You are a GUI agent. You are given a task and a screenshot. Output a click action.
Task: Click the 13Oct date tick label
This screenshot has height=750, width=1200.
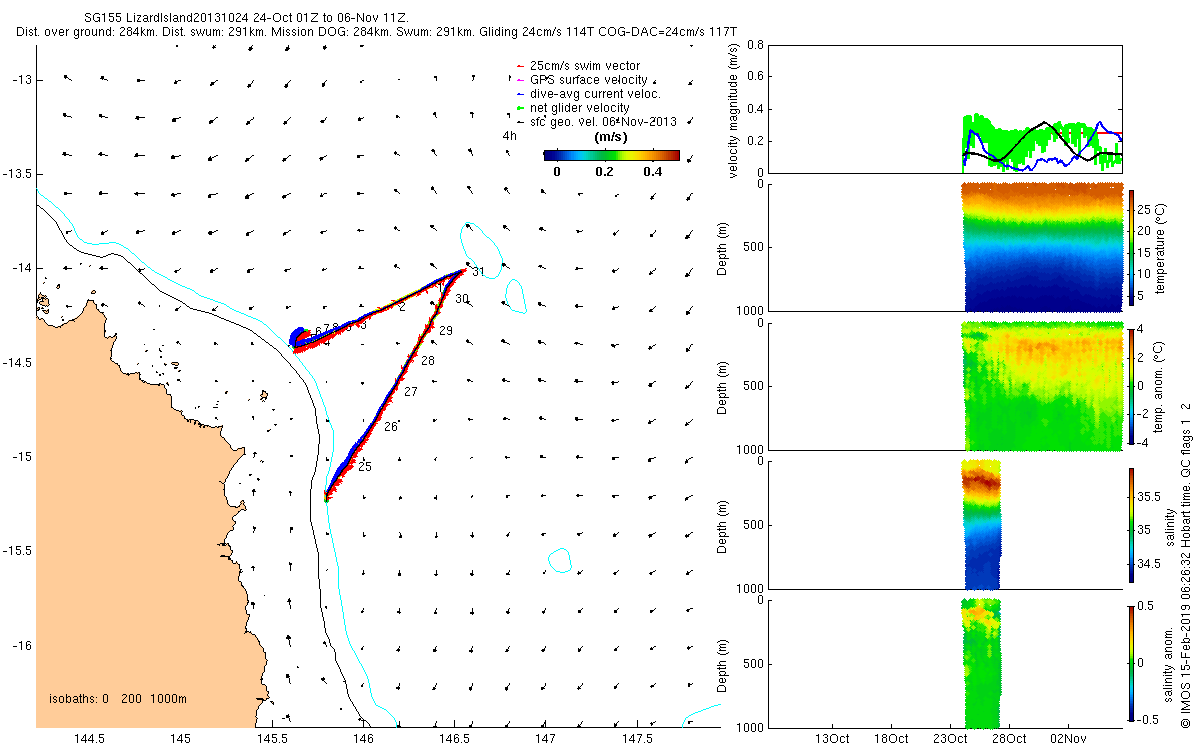pyautogui.click(x=832, y=739)
